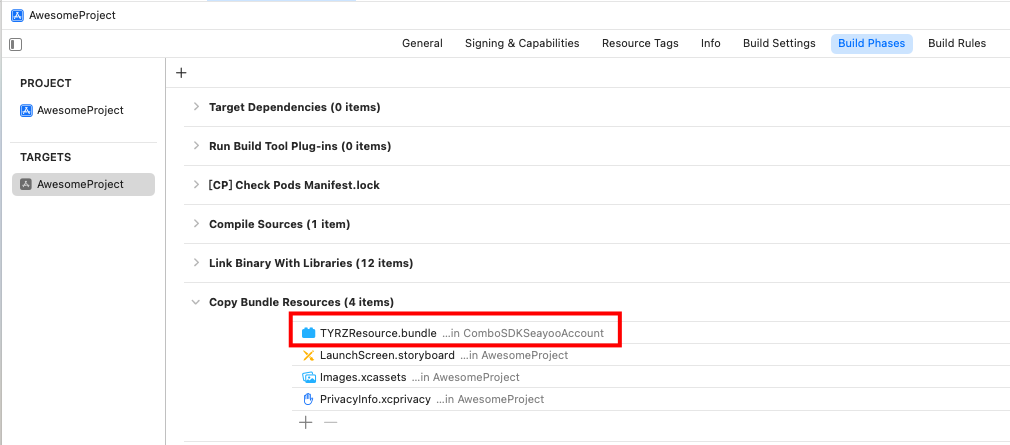Click the '...in ComboSDKSeayooAccount' location text

(x=523, y=334)
